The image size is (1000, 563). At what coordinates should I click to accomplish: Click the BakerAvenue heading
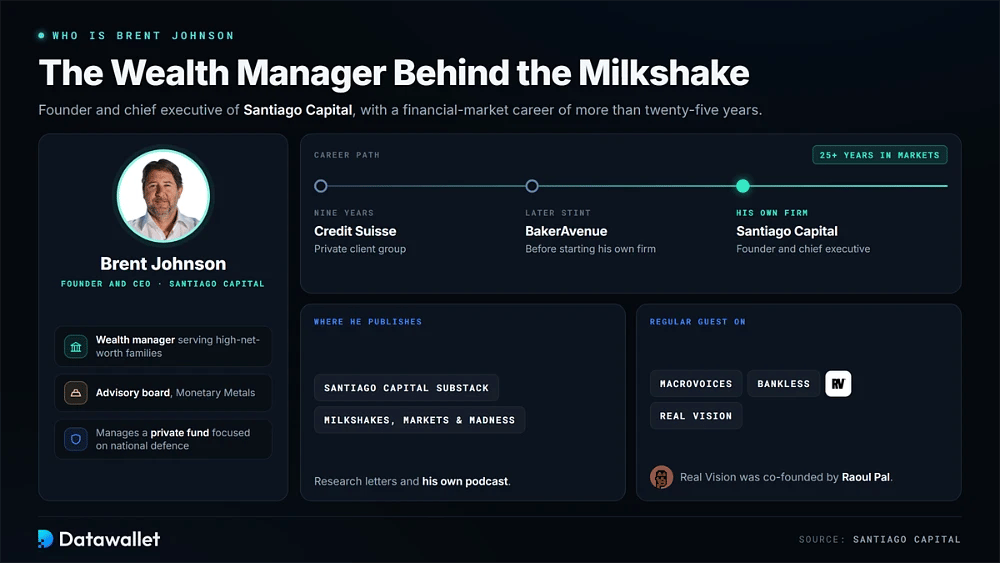pyautogui.click(x=566, y=231)
